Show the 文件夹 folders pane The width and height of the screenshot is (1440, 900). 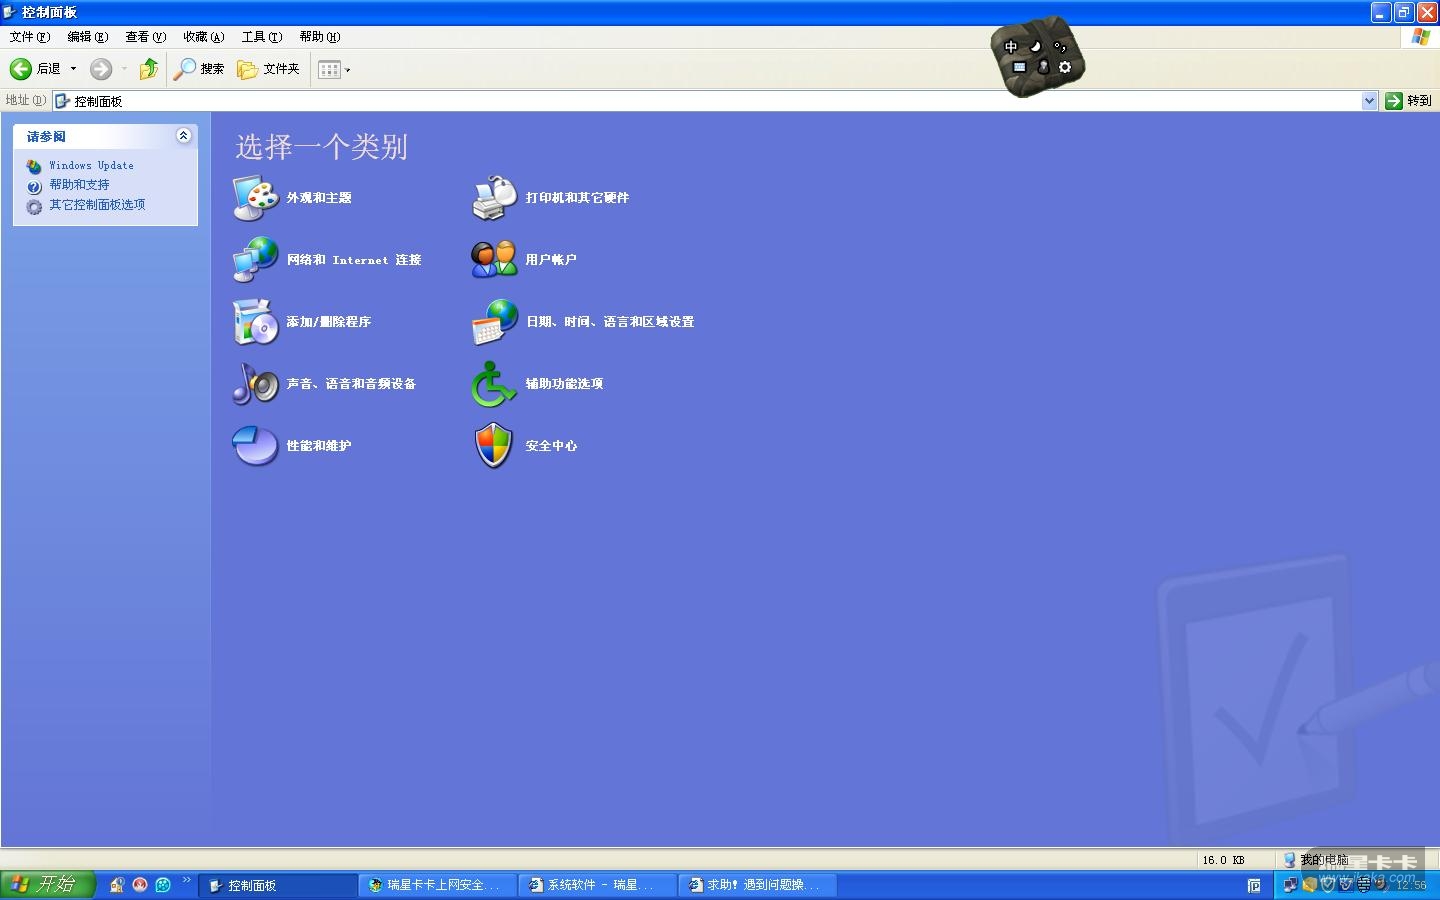pyautogui.click(x=268, y=69)
